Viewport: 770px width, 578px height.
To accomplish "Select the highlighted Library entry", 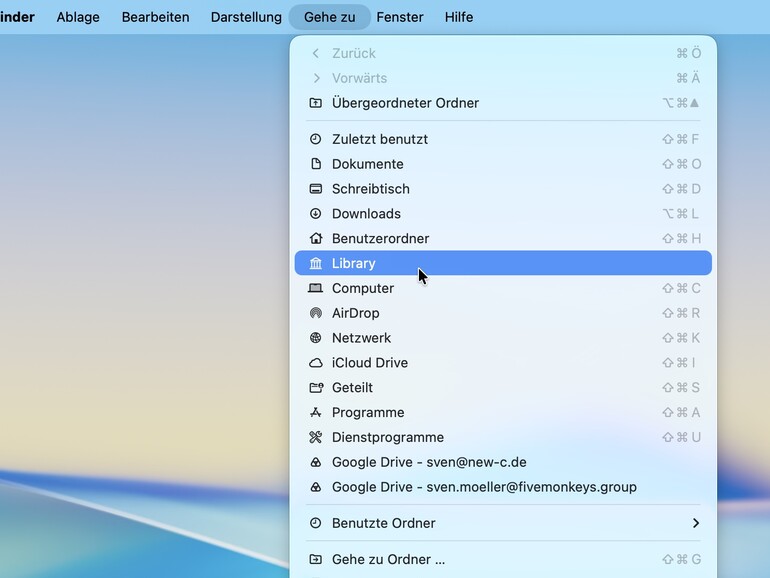I will [503, 263].
